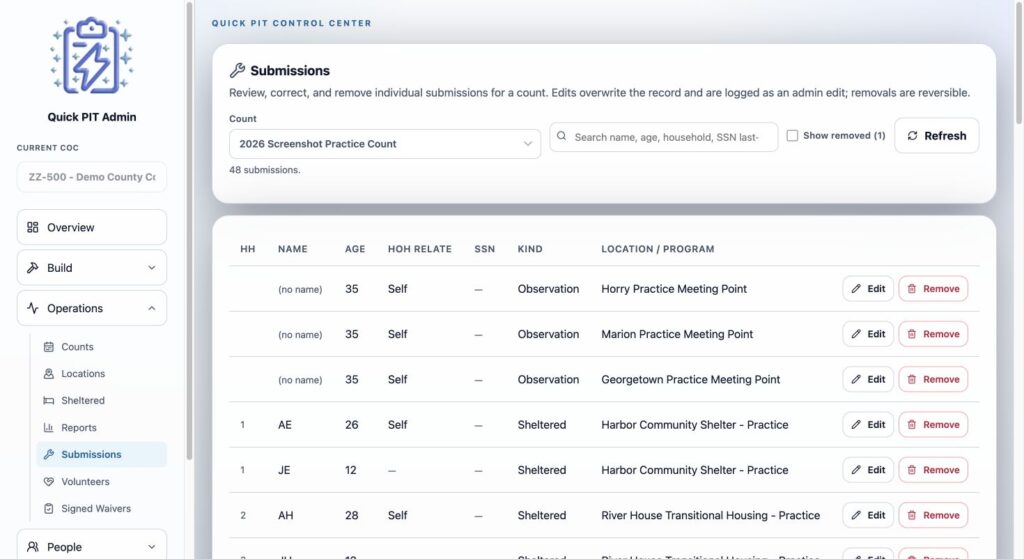
Task: Click pencil icon in the AH row
Action: click(x=856, y=515)
